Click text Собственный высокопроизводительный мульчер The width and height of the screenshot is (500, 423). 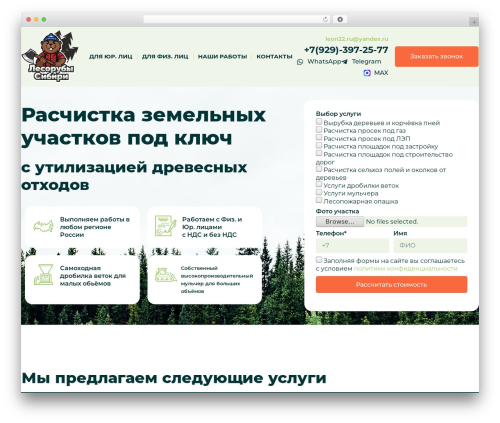pos(217,280)
